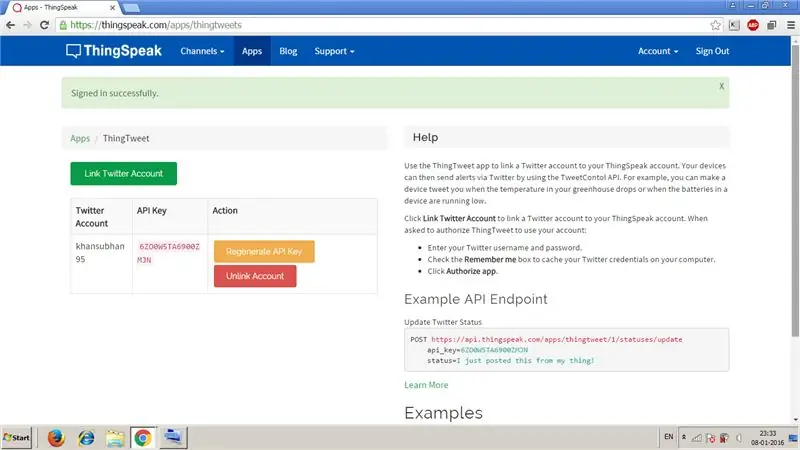Close the Apps - ThingSpeak tab

pyautogui.click(x=112, y=8)
